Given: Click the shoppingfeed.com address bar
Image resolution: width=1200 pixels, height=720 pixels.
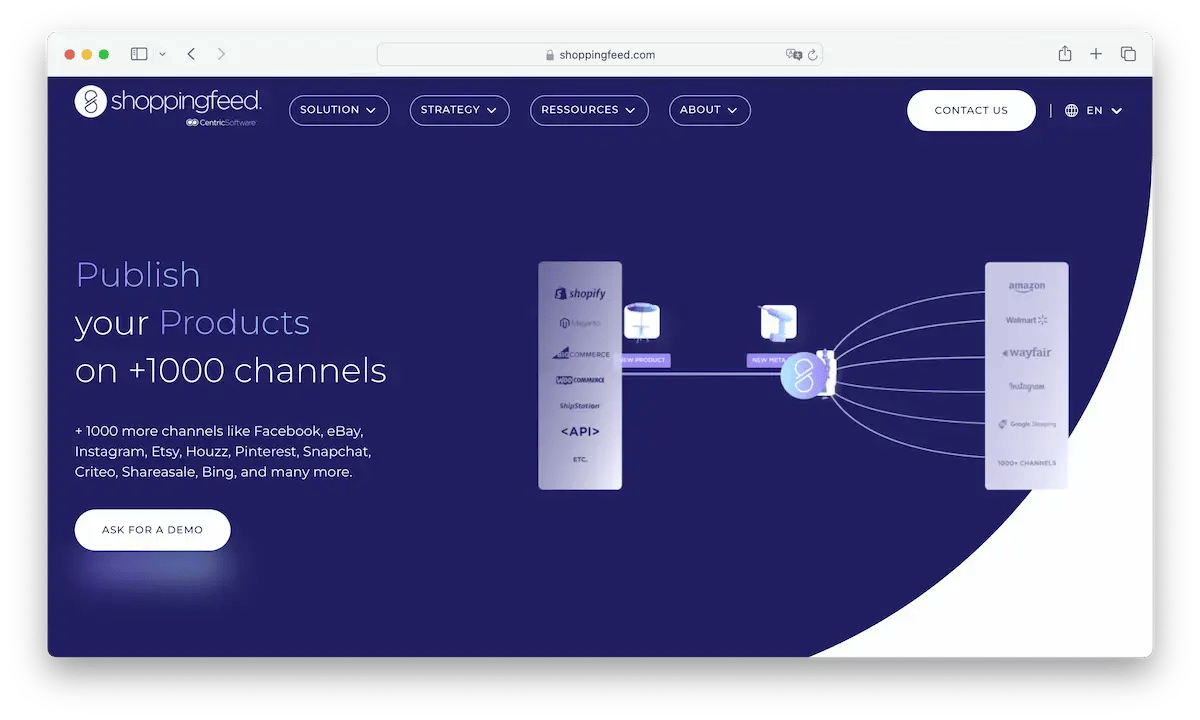Looking at the screenshot, I should (x=600, y=55).
